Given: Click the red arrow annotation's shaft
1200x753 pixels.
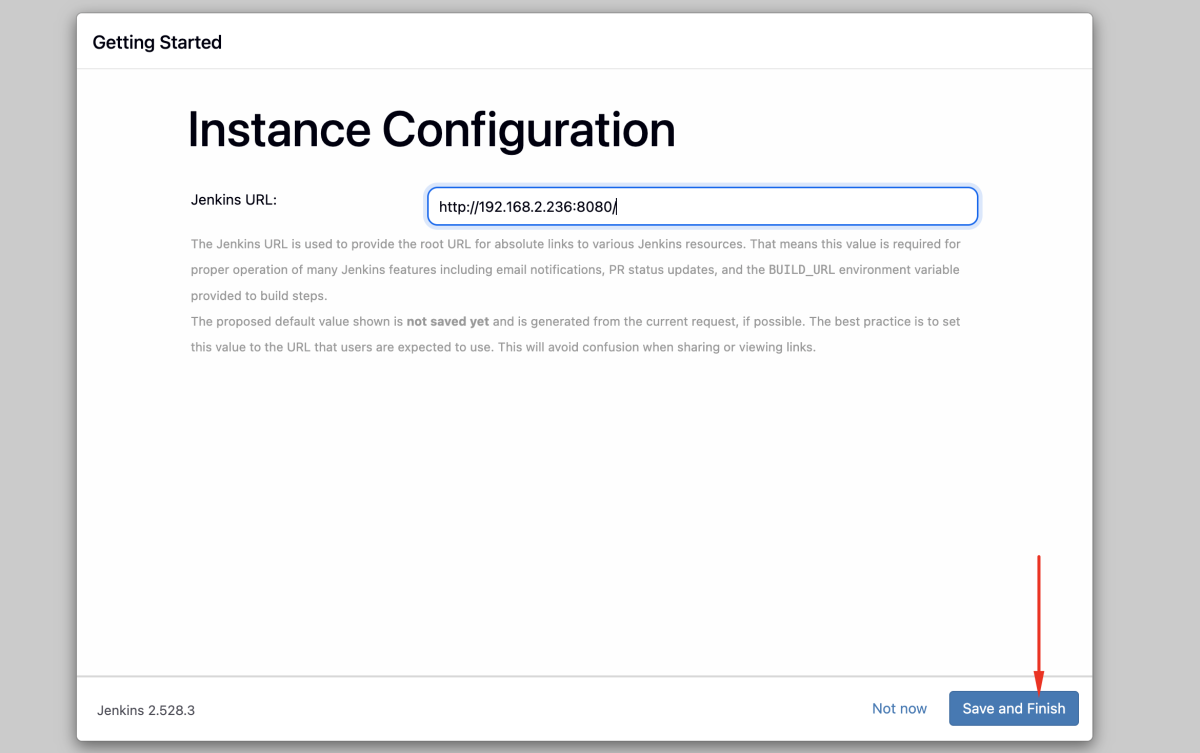Looking at the screenshot, I should 1039,610.
